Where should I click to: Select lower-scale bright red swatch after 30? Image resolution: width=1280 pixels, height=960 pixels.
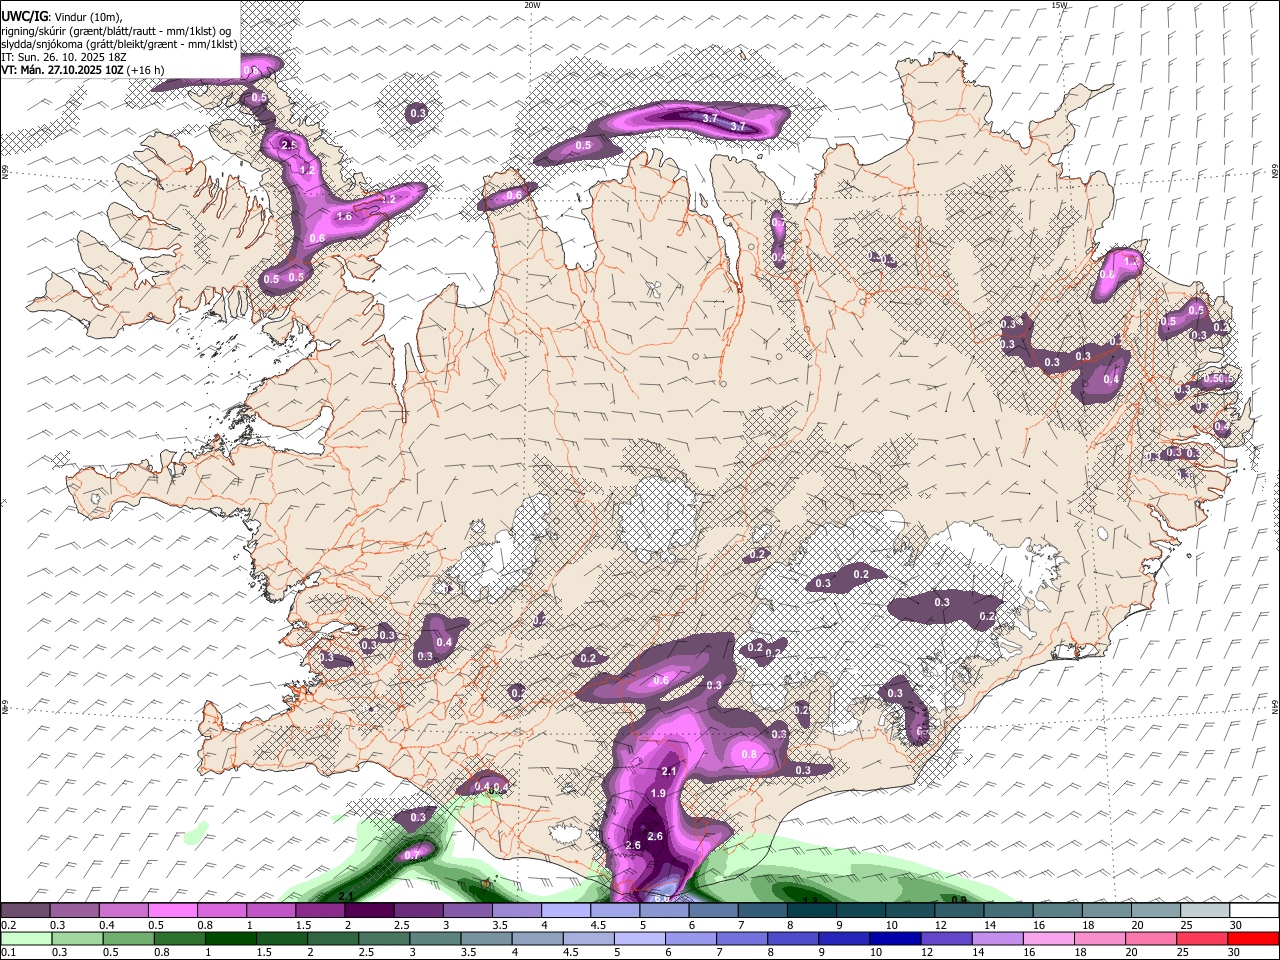pyautogui.click(x=1253, y=938)
